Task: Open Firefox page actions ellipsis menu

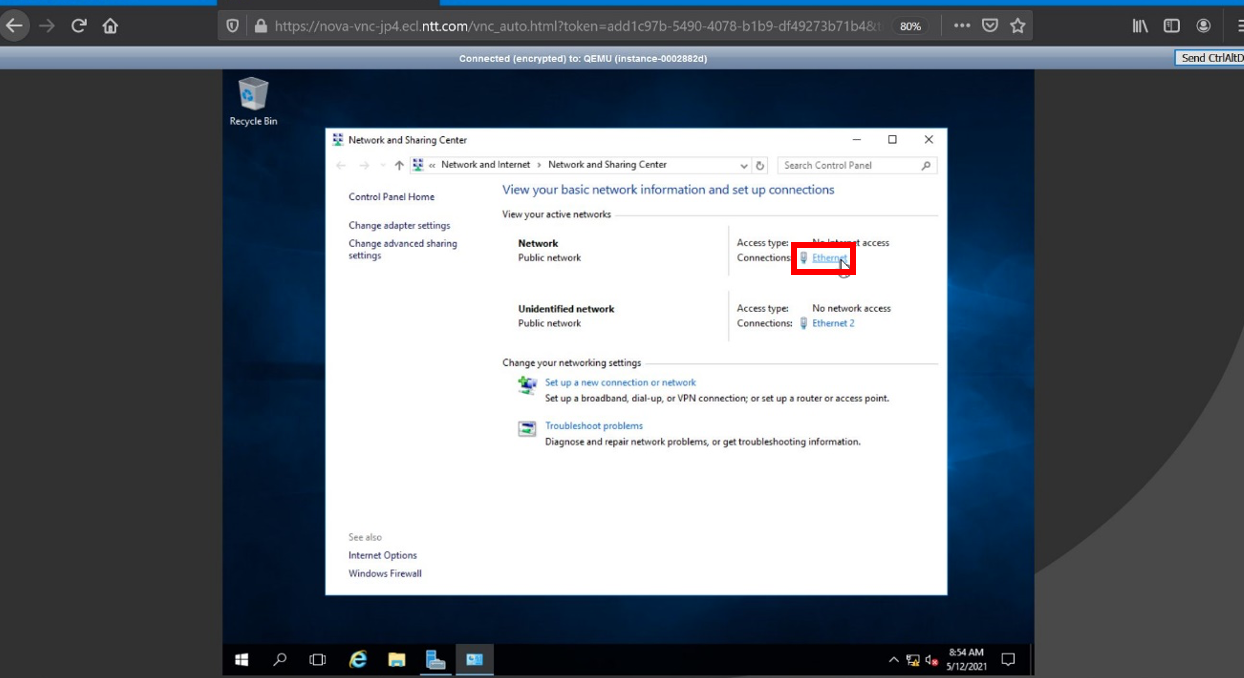Action: (962, 26)
